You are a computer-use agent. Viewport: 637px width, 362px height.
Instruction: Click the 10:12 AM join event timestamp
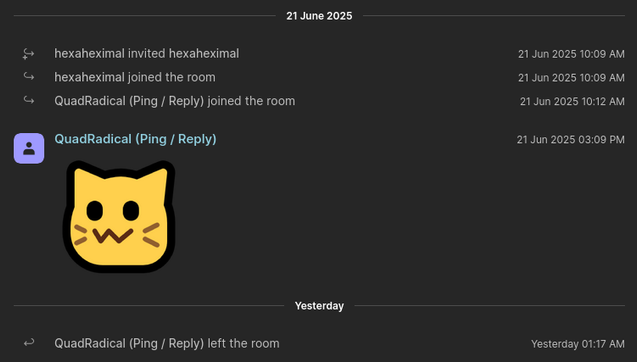tap(572, 102)
